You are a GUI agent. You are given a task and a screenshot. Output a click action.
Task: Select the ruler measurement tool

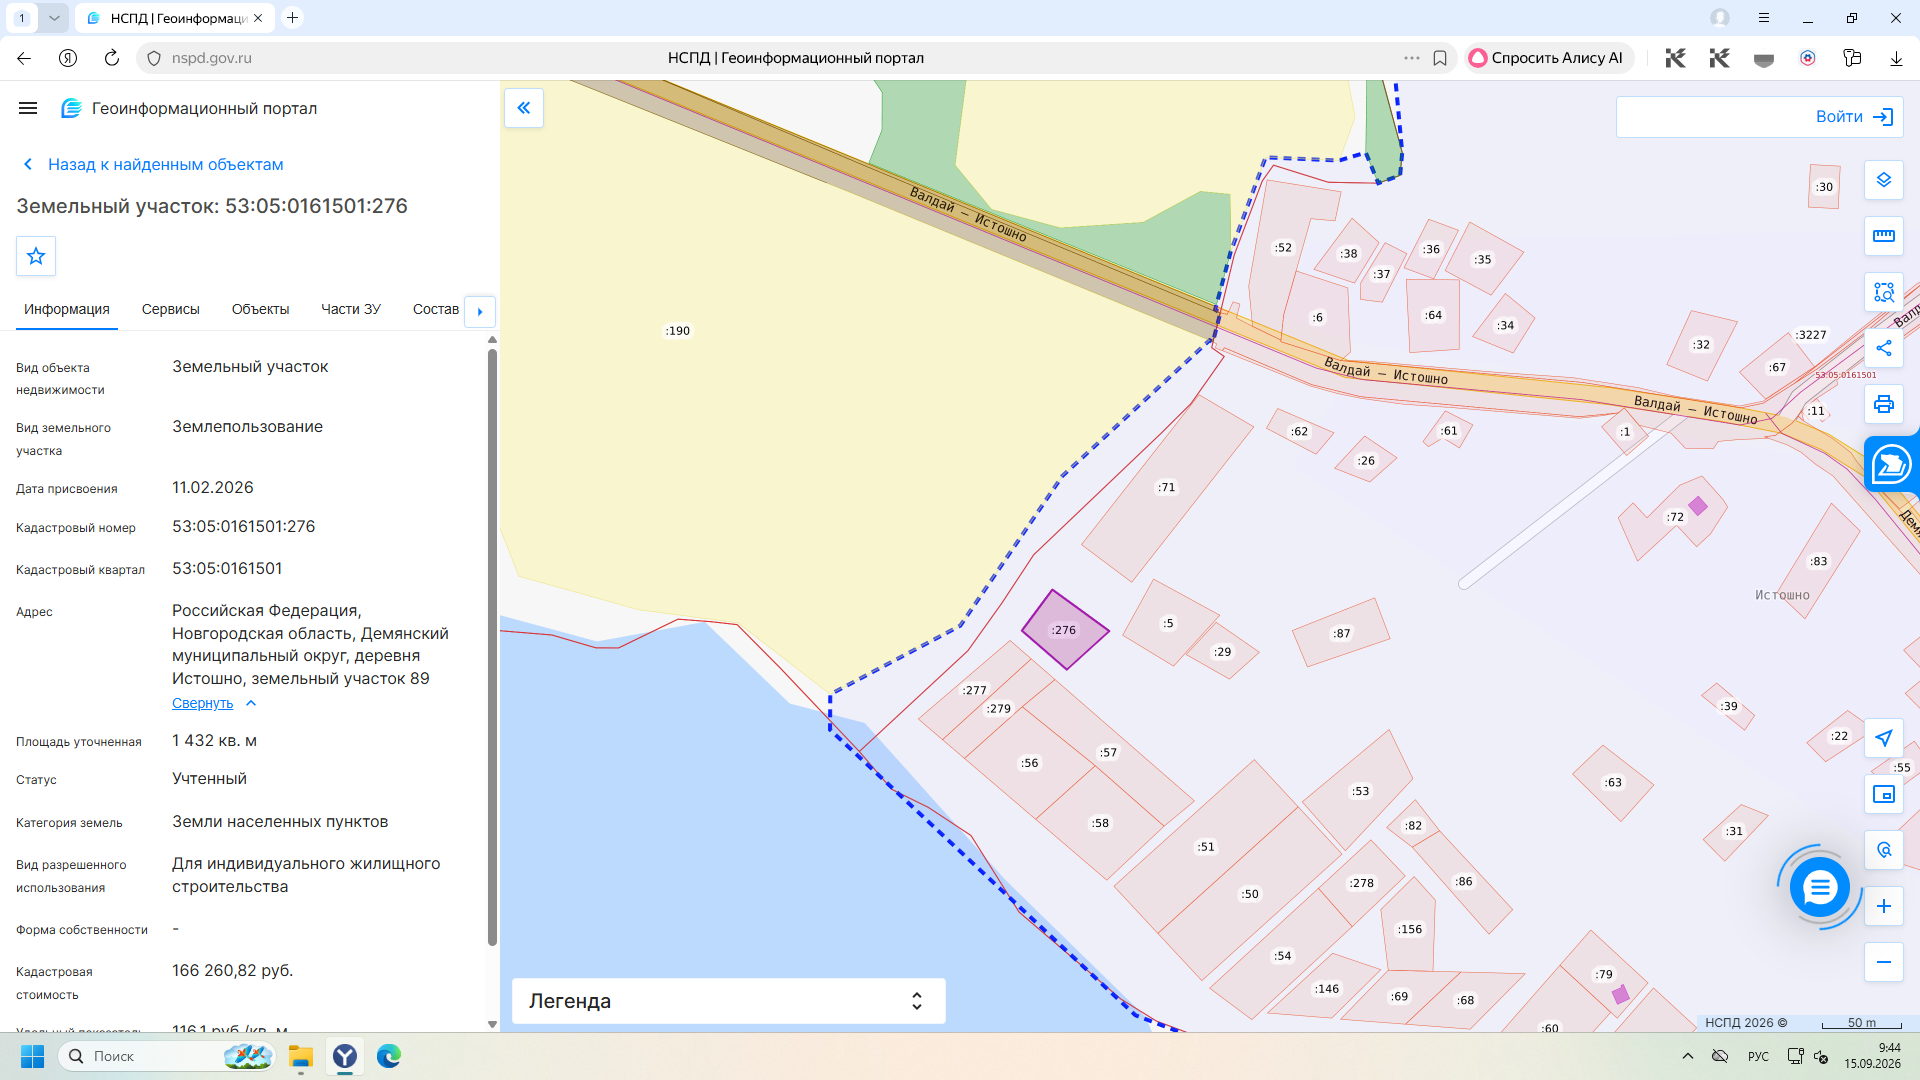pyautogui.click(x=1884, y=236)
